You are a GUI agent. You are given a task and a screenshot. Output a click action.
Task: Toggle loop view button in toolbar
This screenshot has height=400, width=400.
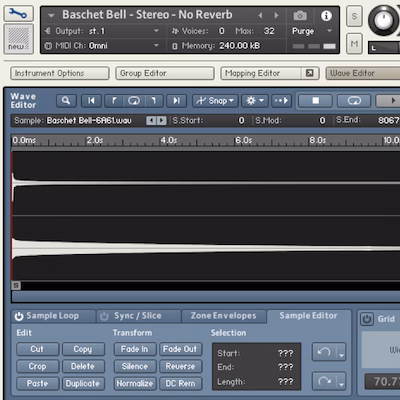[x=134, y=101]
